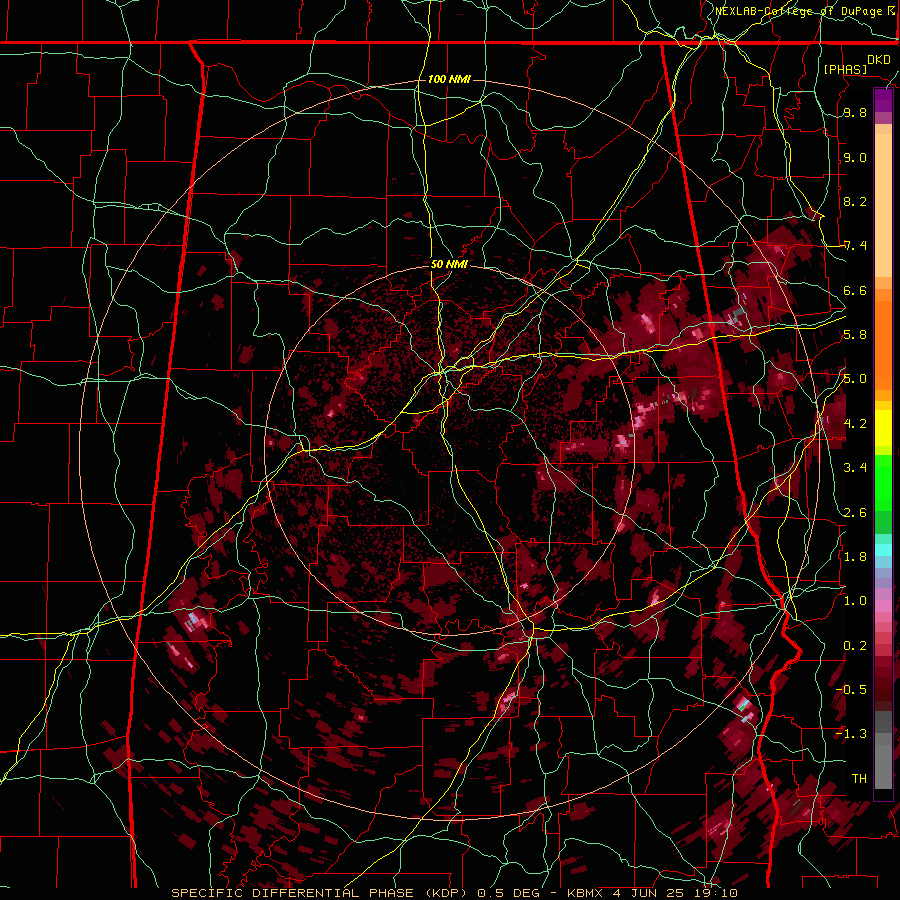Screen dimensions: 900x900
Task: Click the 2.6 value on the scale
Action: pos(855,513)
